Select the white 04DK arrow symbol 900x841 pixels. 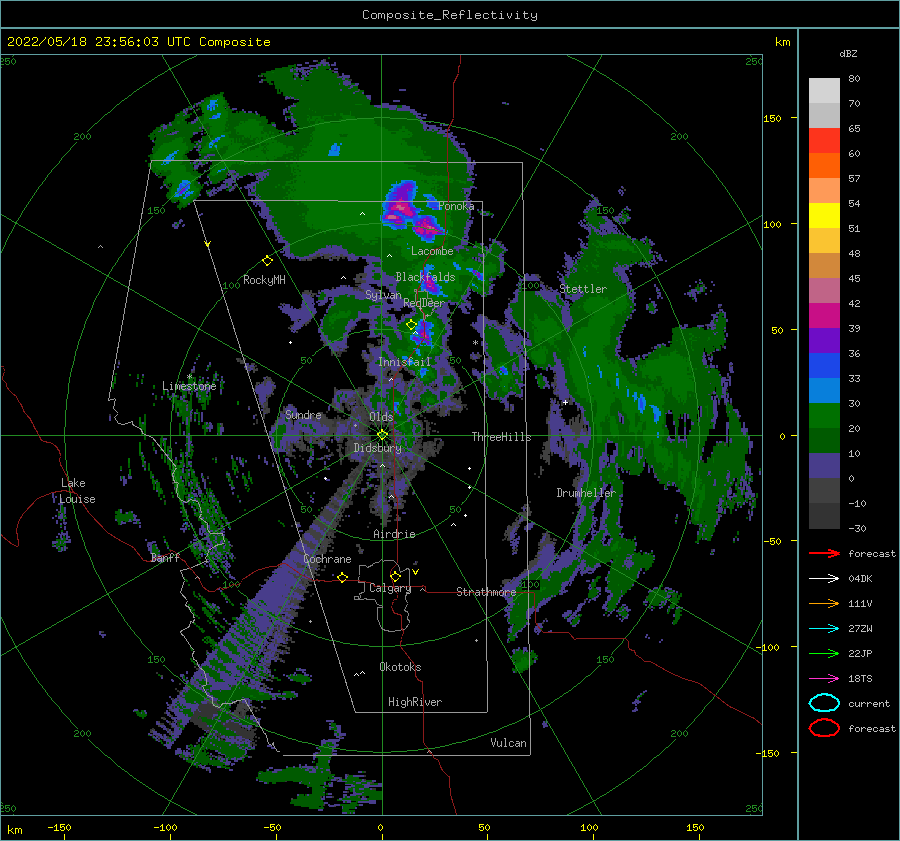[824, 578]
